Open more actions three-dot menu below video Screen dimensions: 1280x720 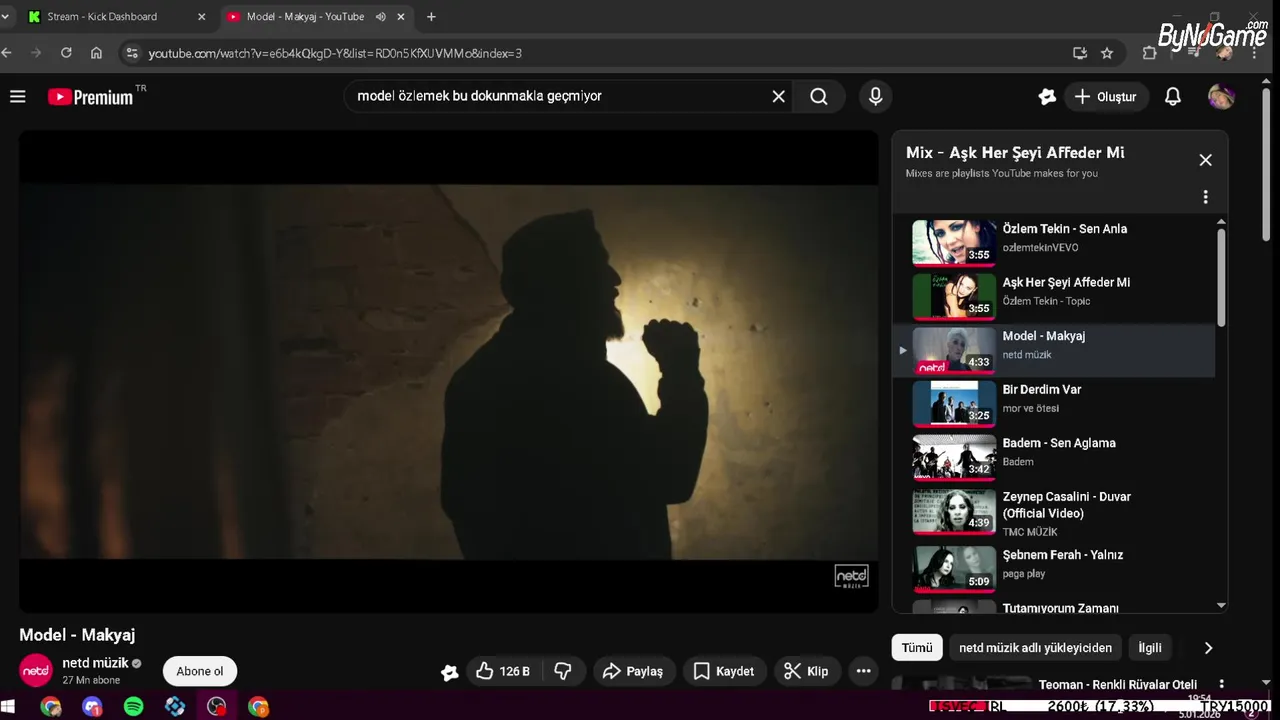pyautogui.click(x=864, y=671)
